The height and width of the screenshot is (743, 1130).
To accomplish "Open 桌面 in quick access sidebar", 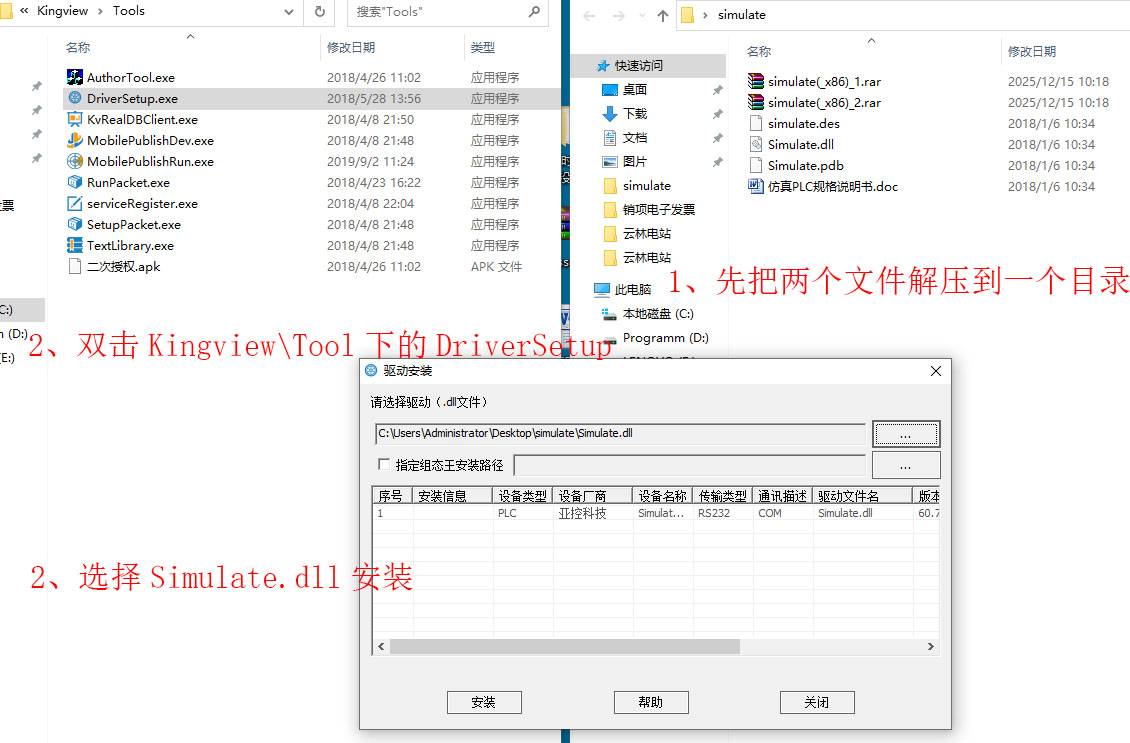I will click(x=635, y=89).
